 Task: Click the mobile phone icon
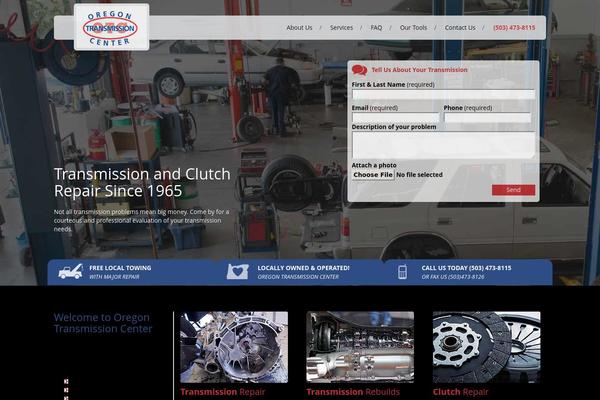402,272
